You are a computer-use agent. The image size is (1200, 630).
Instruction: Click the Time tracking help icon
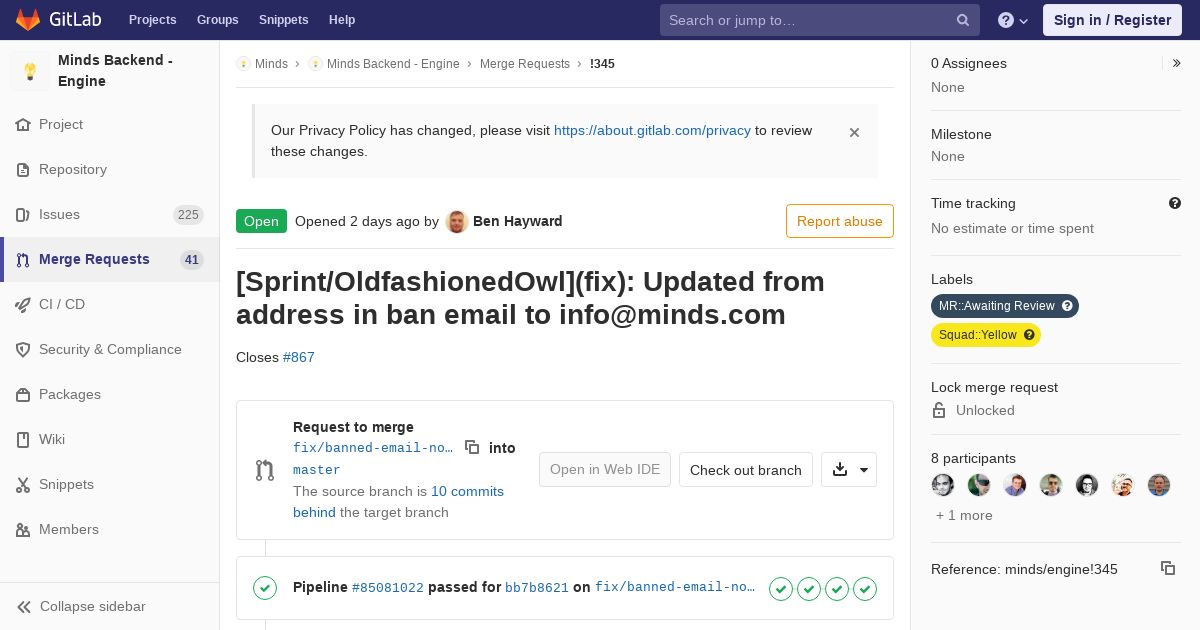coord(1175,203)
